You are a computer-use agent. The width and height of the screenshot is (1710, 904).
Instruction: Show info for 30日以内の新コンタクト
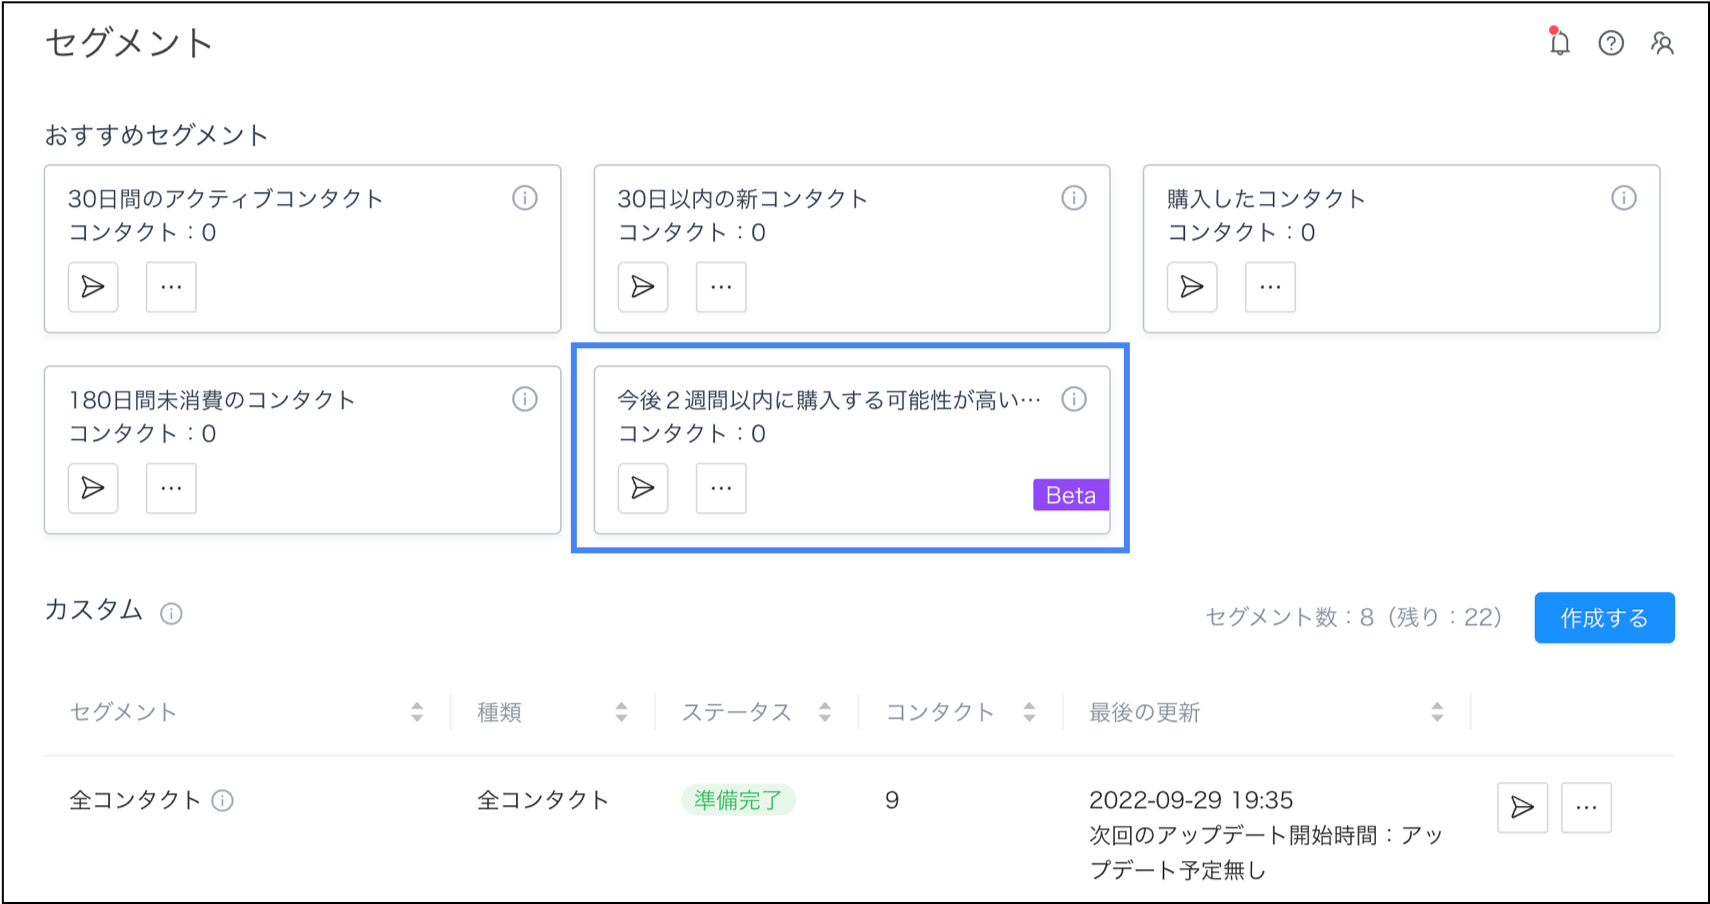tap(1074, 198)
